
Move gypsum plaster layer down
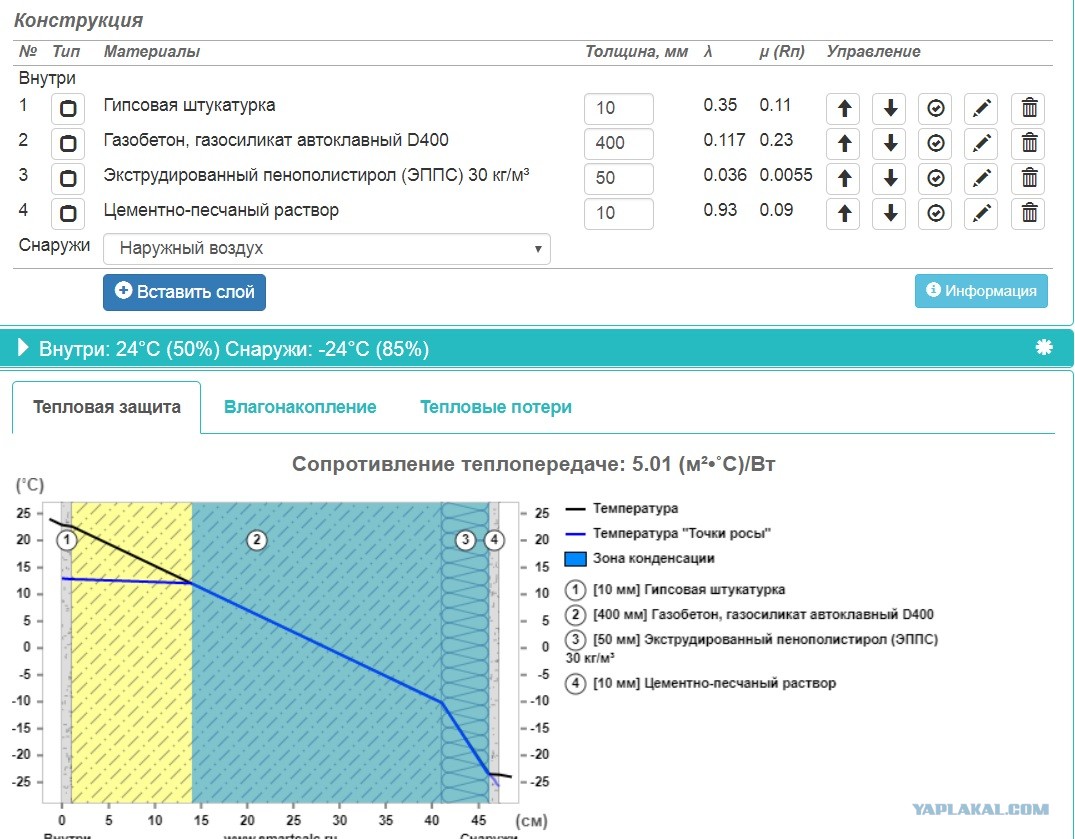[x=889, y=108]
